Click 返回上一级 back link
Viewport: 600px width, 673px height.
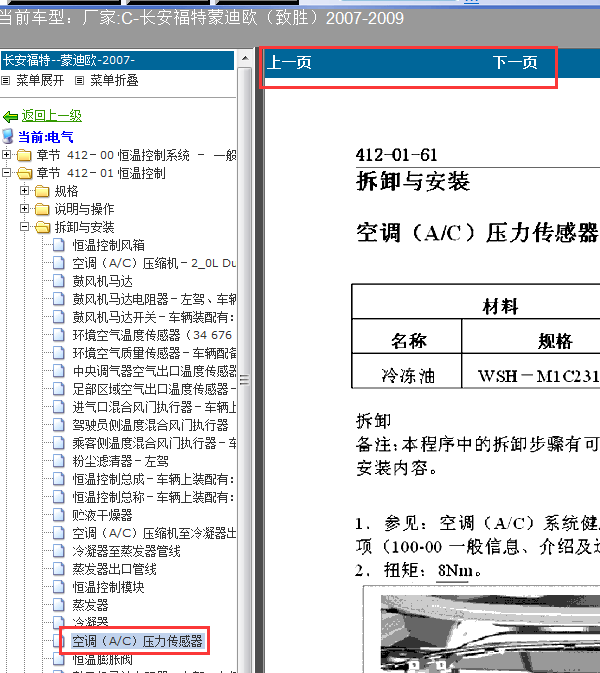(52, 115)
